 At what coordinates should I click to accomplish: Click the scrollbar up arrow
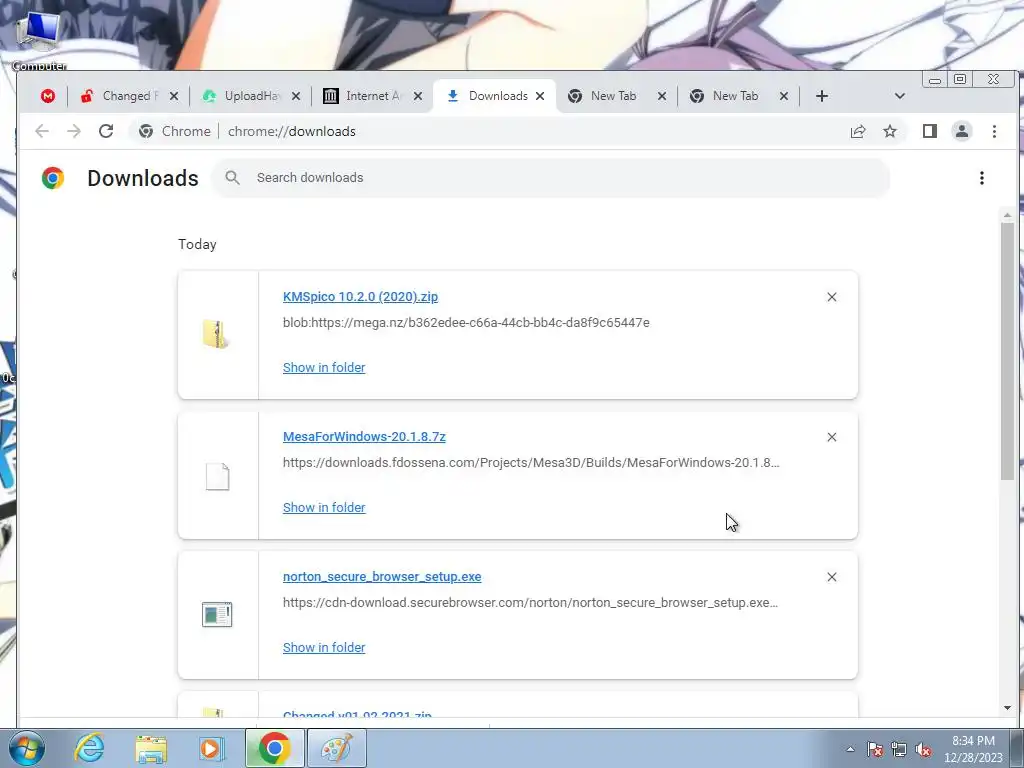point(1007,215)
